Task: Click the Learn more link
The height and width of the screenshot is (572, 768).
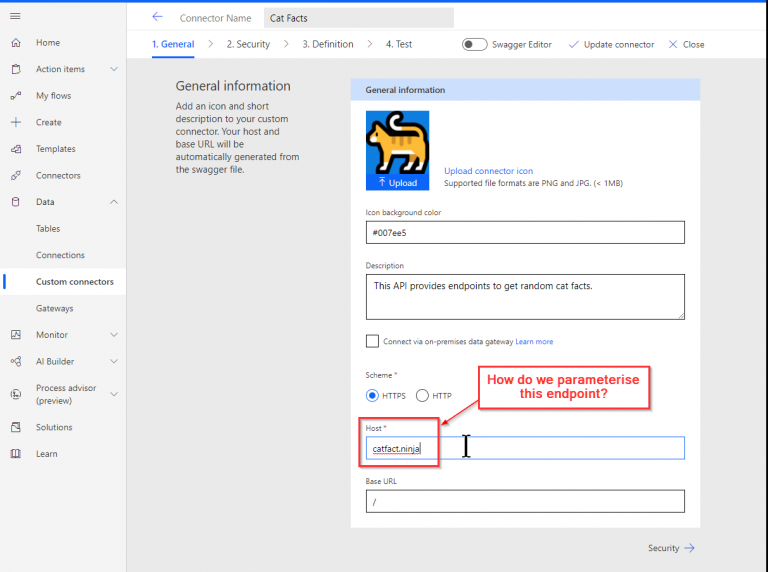Action: pyautogui.click(x=534, y=341)
